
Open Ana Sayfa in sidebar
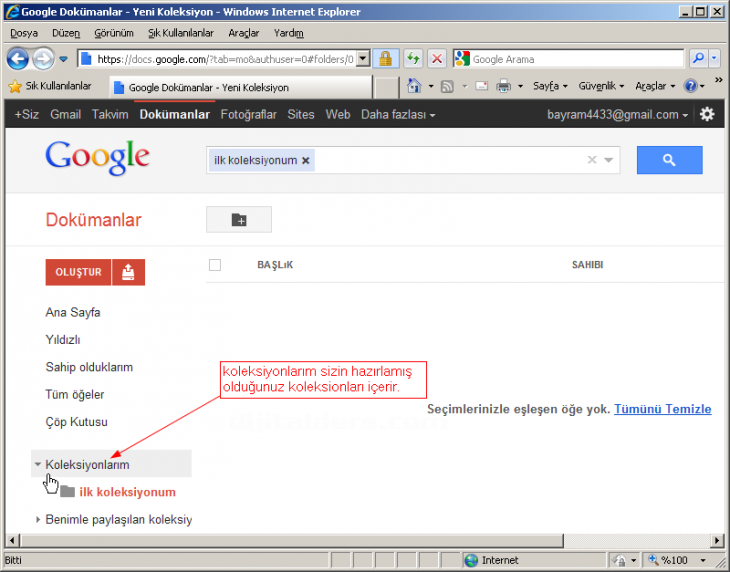pos(73,312)
